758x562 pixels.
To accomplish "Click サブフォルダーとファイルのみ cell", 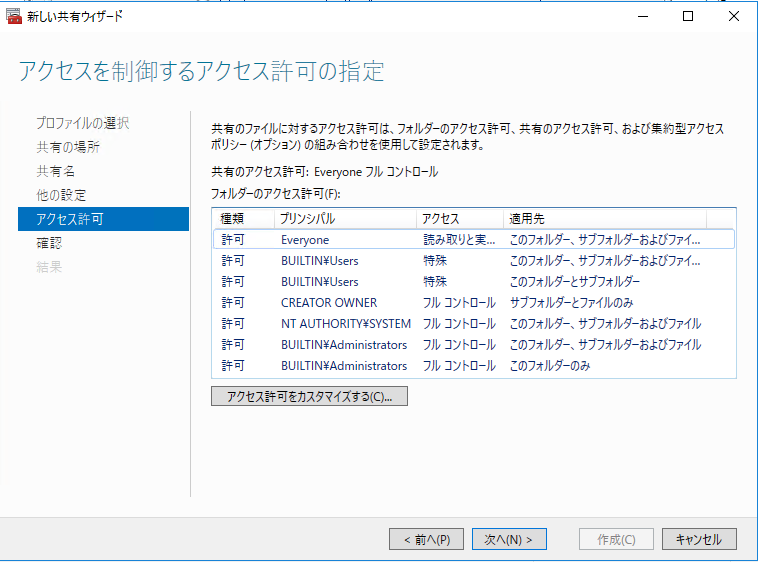I will tap(571, 303).
